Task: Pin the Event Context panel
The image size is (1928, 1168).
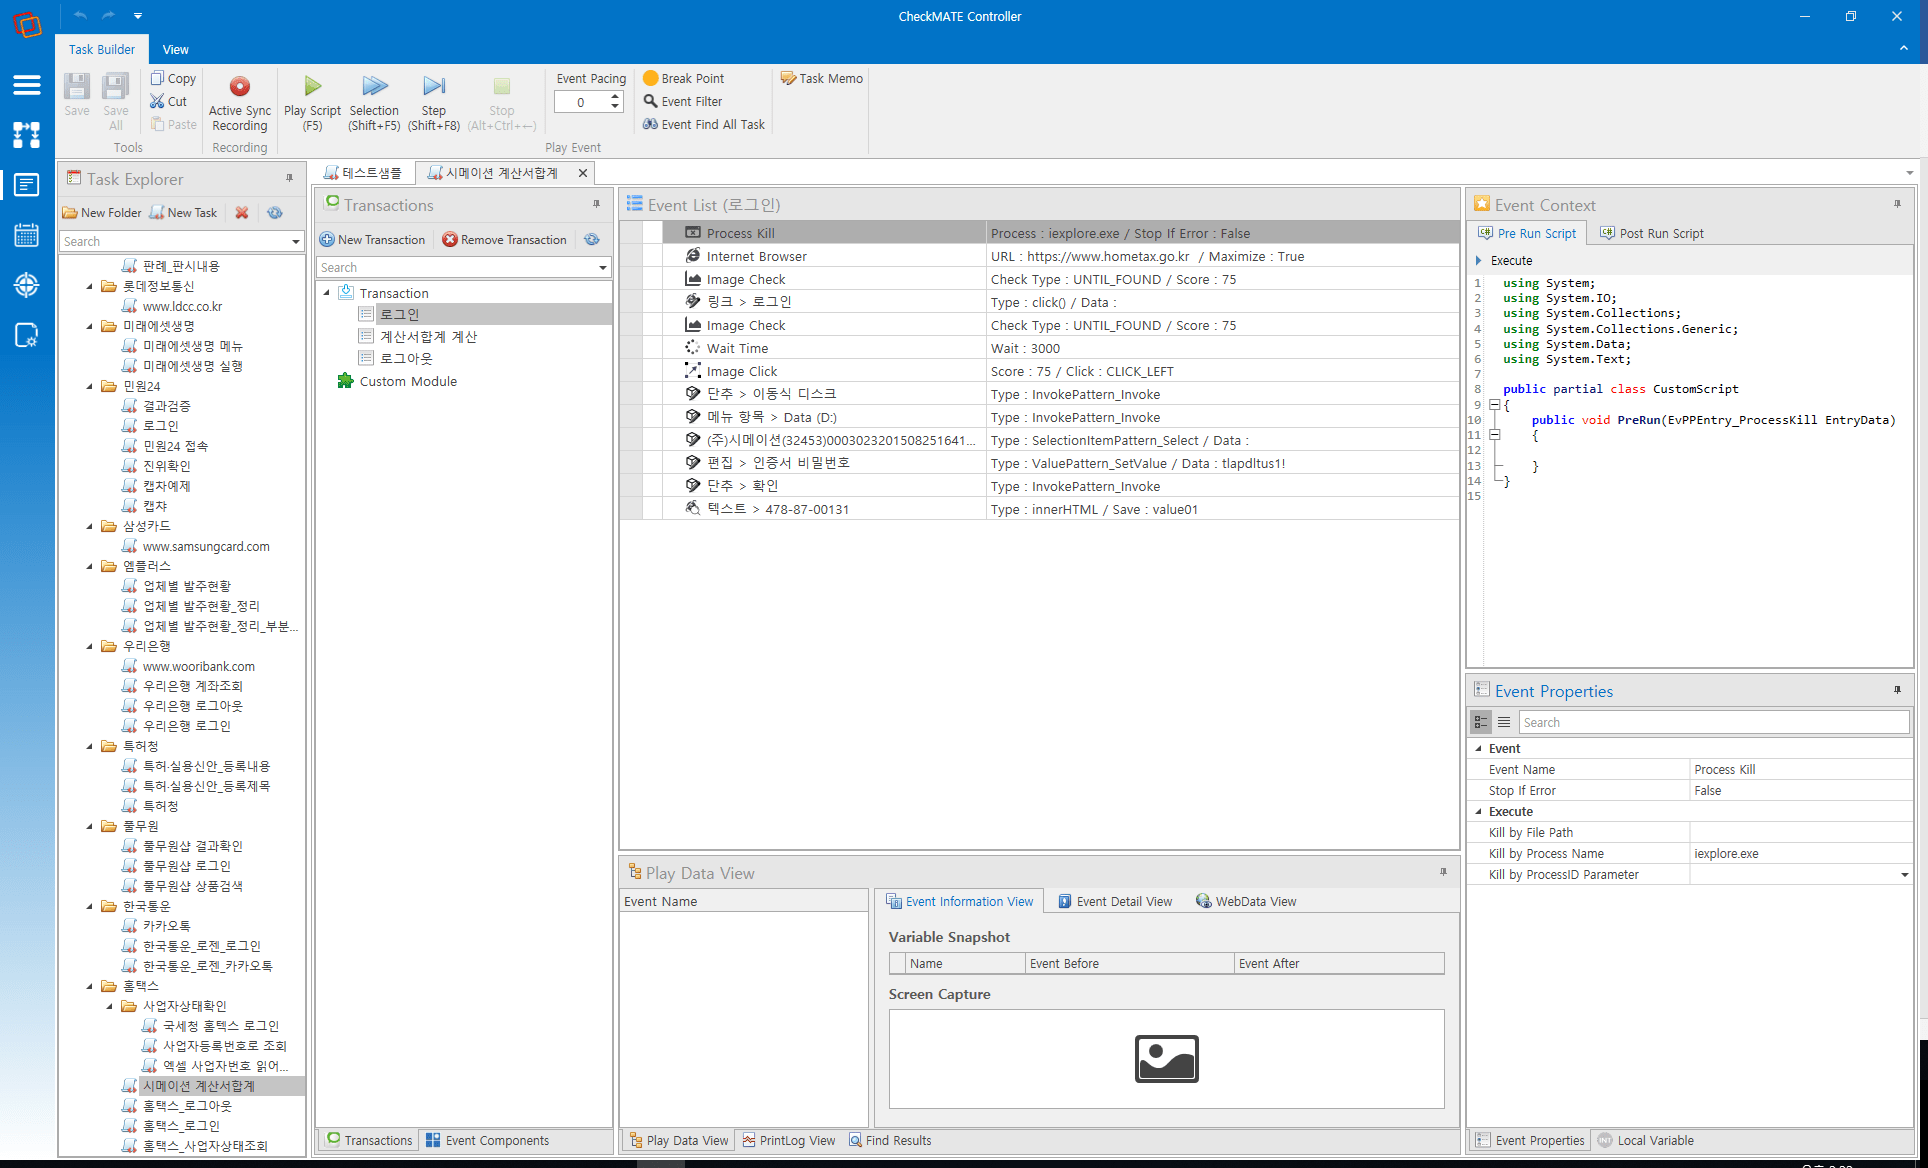Action: point(1897,204)
